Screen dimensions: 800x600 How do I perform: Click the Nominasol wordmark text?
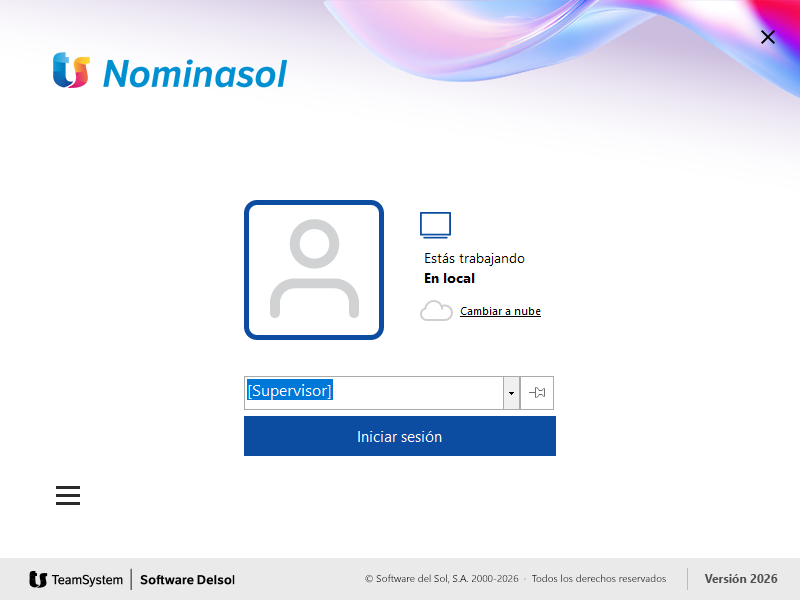click(x=195, y=74)
